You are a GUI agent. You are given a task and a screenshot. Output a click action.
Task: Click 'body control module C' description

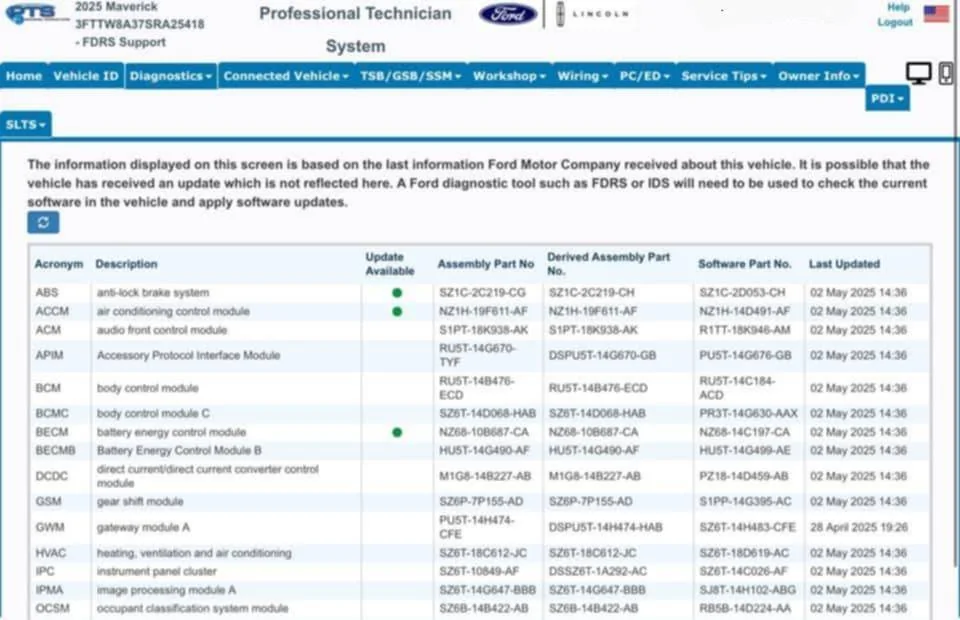tap(153, 413)
